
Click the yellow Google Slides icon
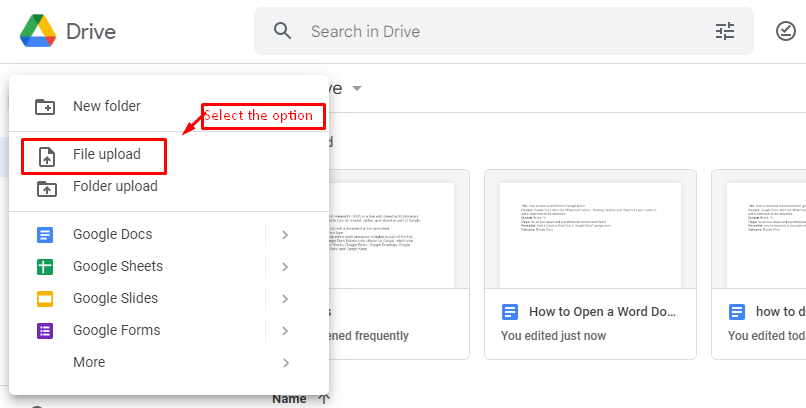[45, 299]
